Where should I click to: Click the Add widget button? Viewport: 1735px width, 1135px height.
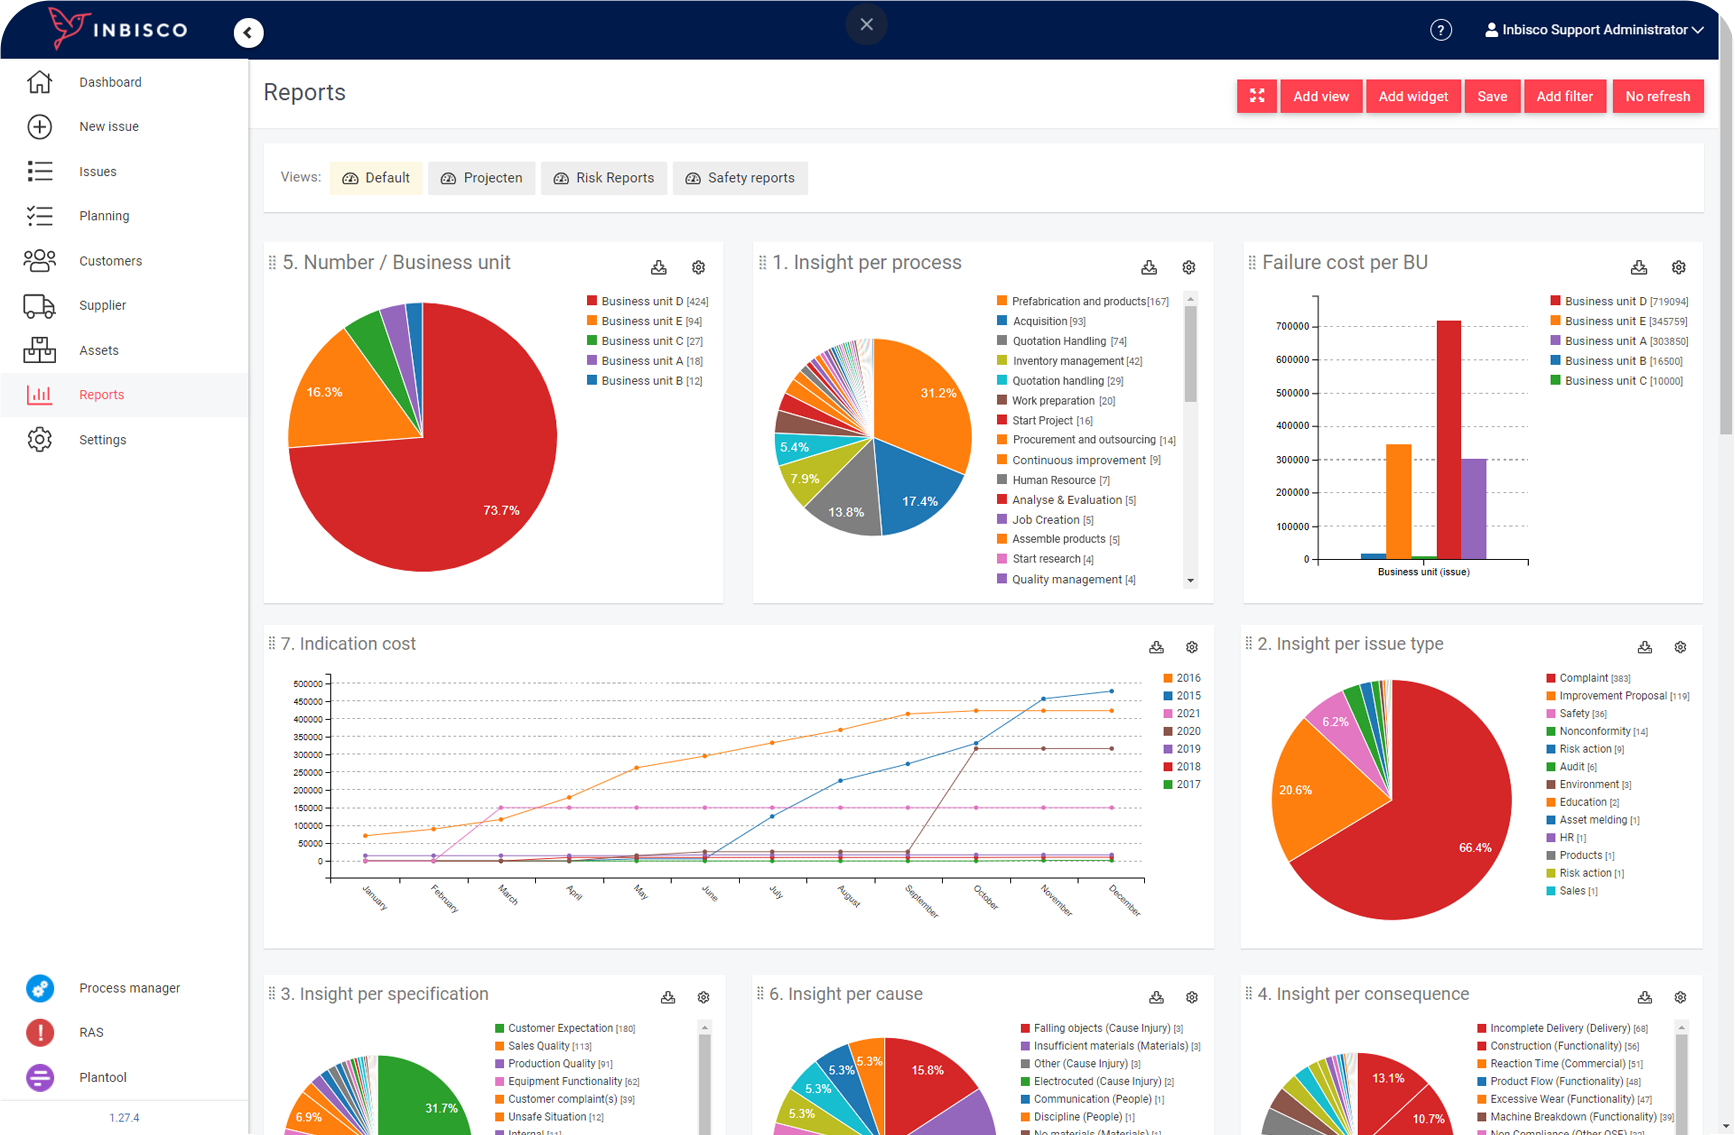(x=1413, y=96)
